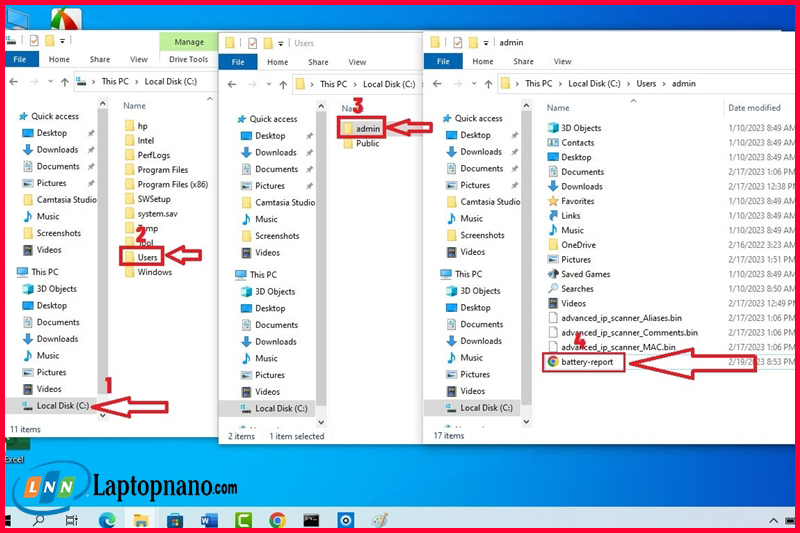
Task: Click the Properties checkmark in Local Disk window
Action: tap(34, 40)
